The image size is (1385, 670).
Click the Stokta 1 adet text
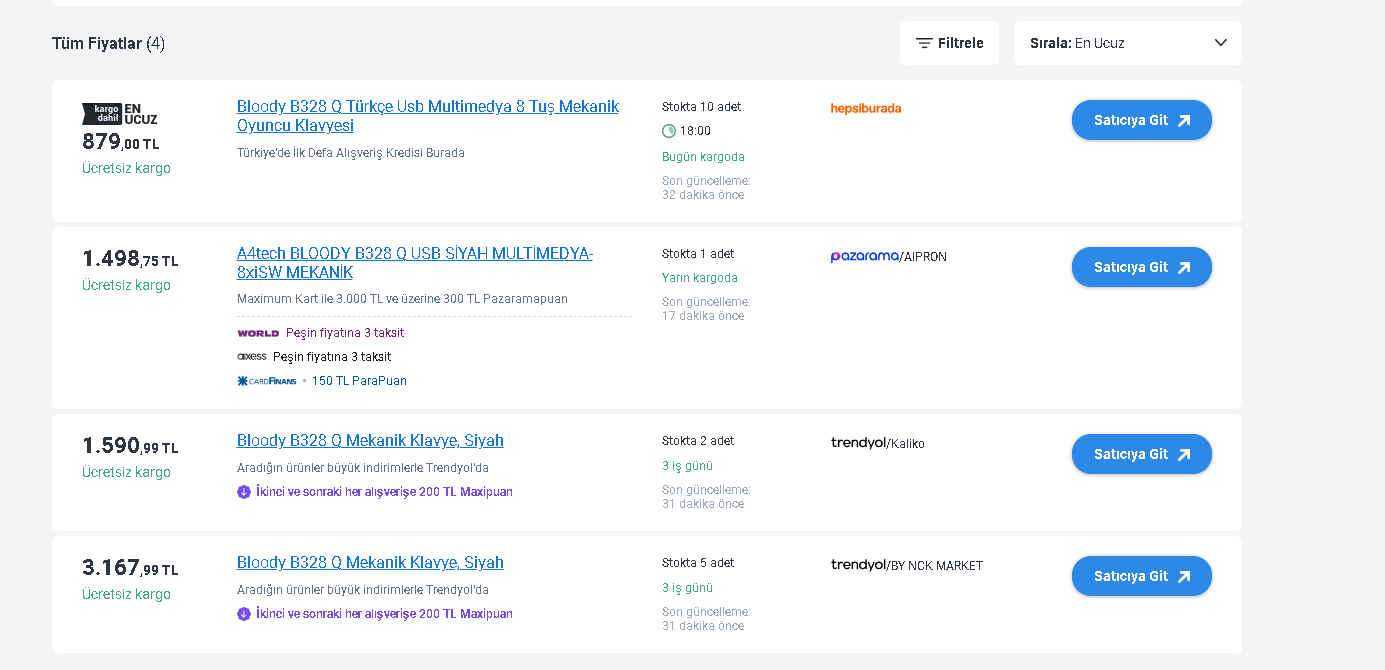[x=698, y=254]
